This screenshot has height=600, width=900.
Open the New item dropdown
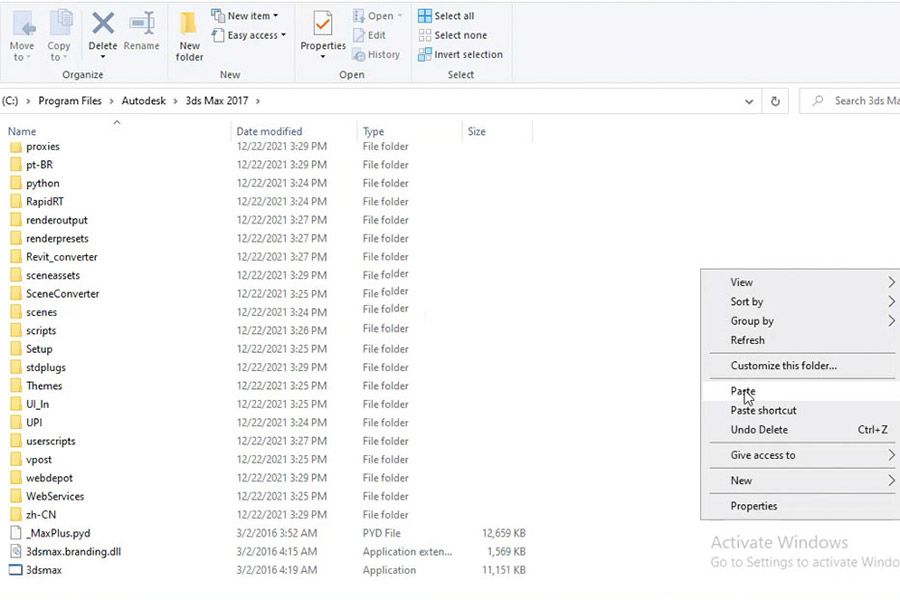pyautogui.click(x=245, y=16)
